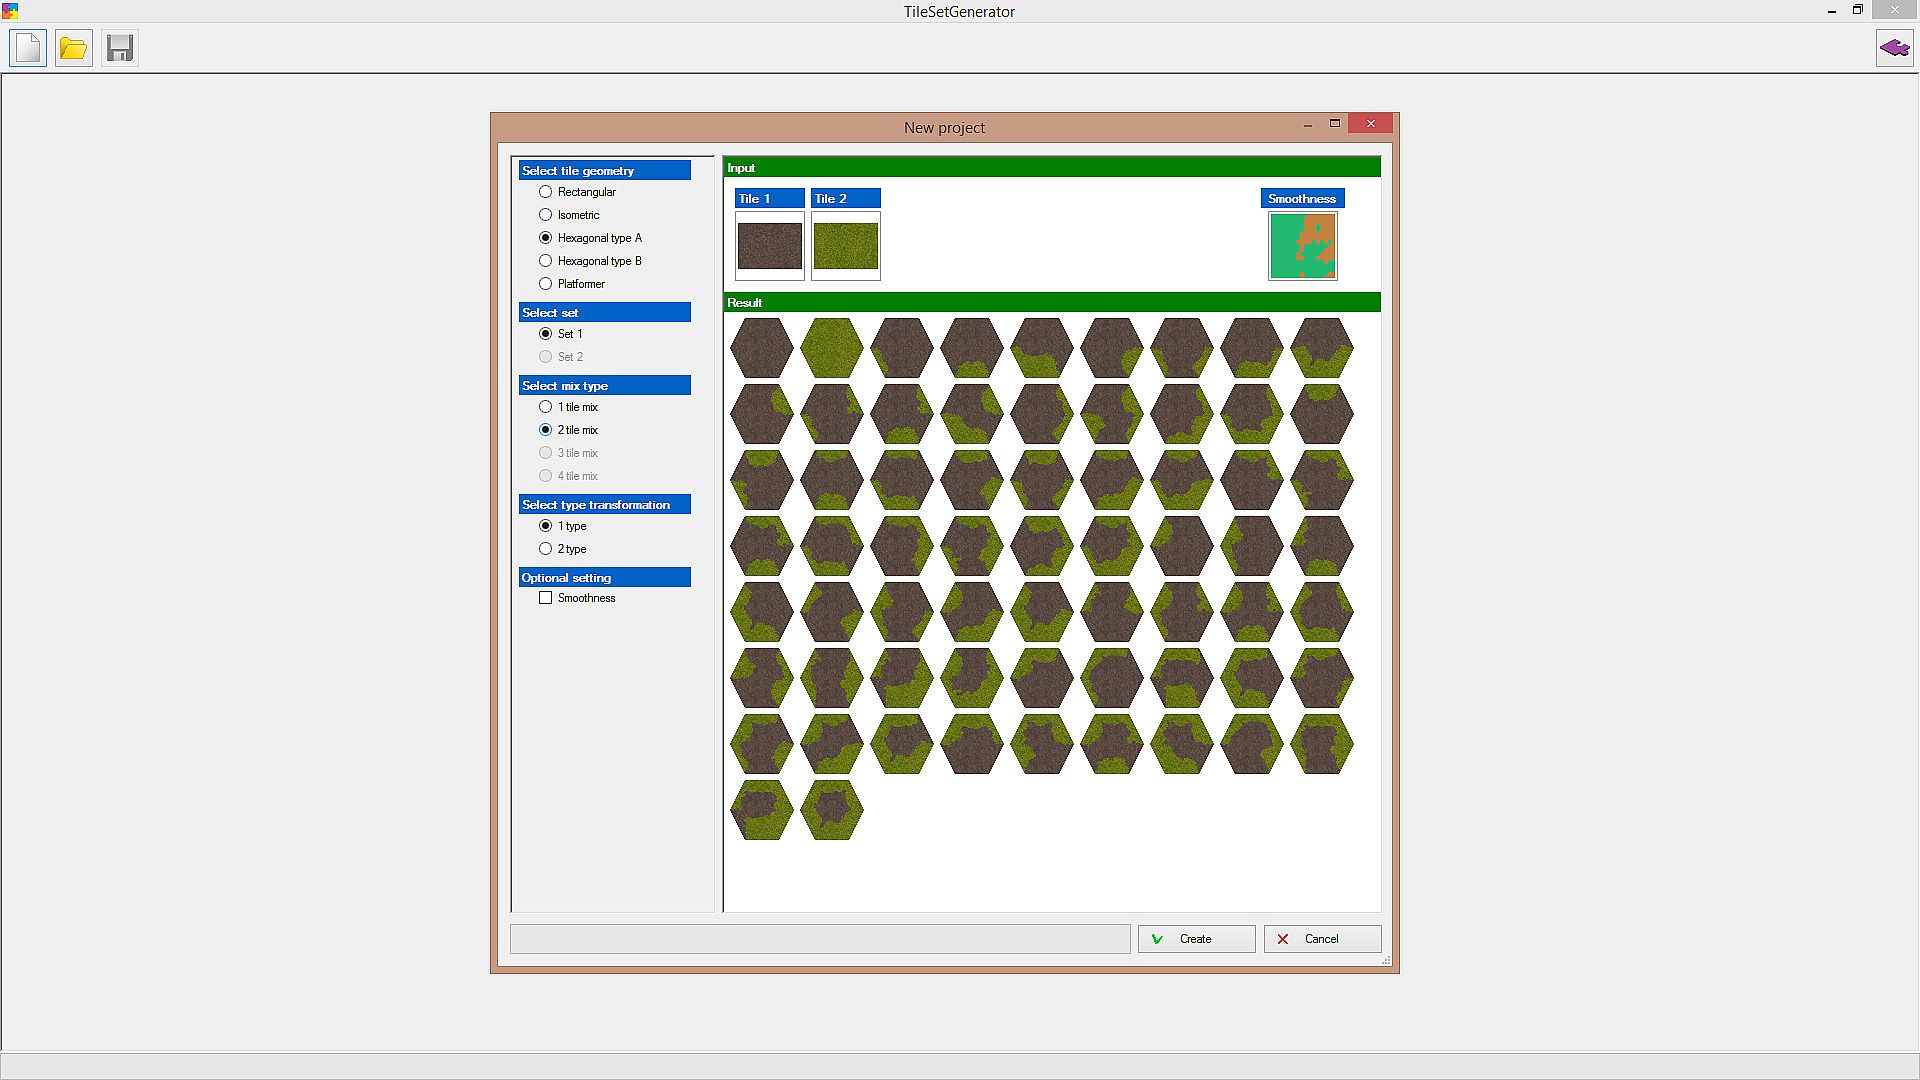The image size is (1920, 1080).
Task: Click the last hexagon tile in the bottom row
Action: tap(831, 810)
